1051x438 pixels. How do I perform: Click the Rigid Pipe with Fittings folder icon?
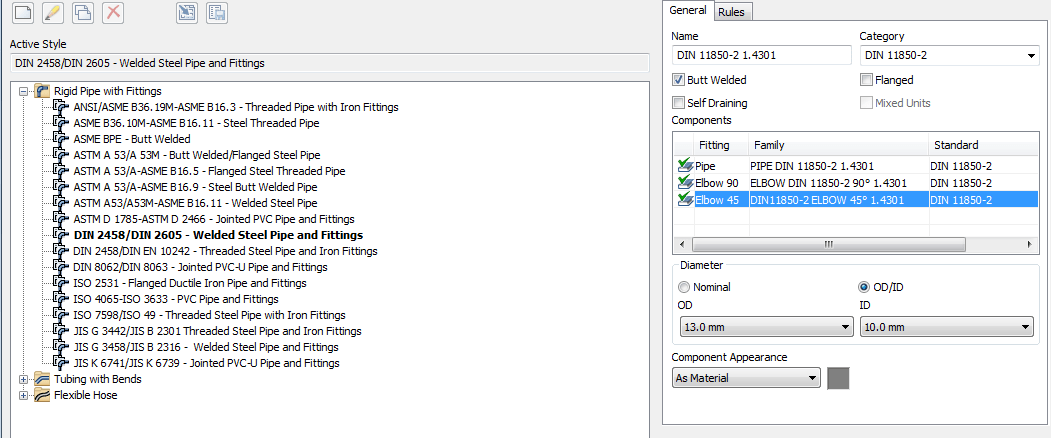point(42,91)
